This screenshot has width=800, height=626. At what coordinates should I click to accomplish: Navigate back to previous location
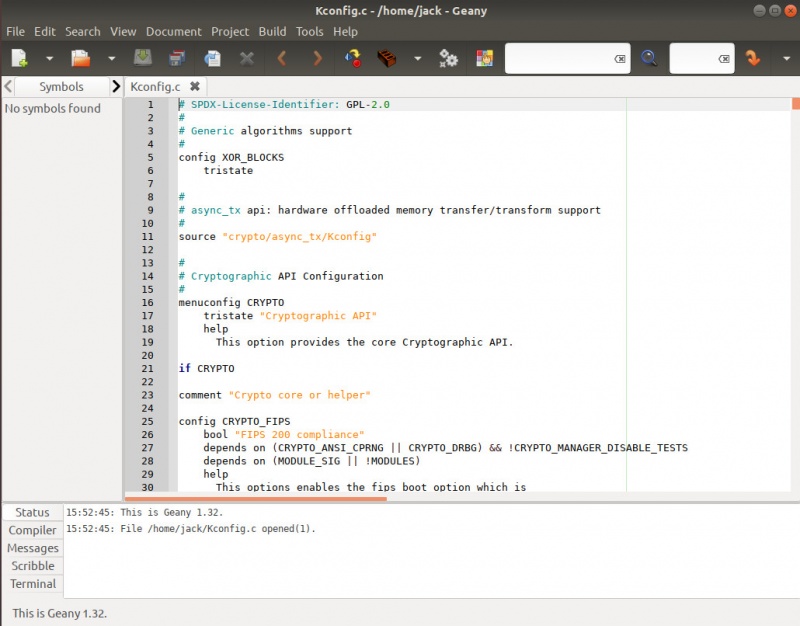click(x=283, y=58)
